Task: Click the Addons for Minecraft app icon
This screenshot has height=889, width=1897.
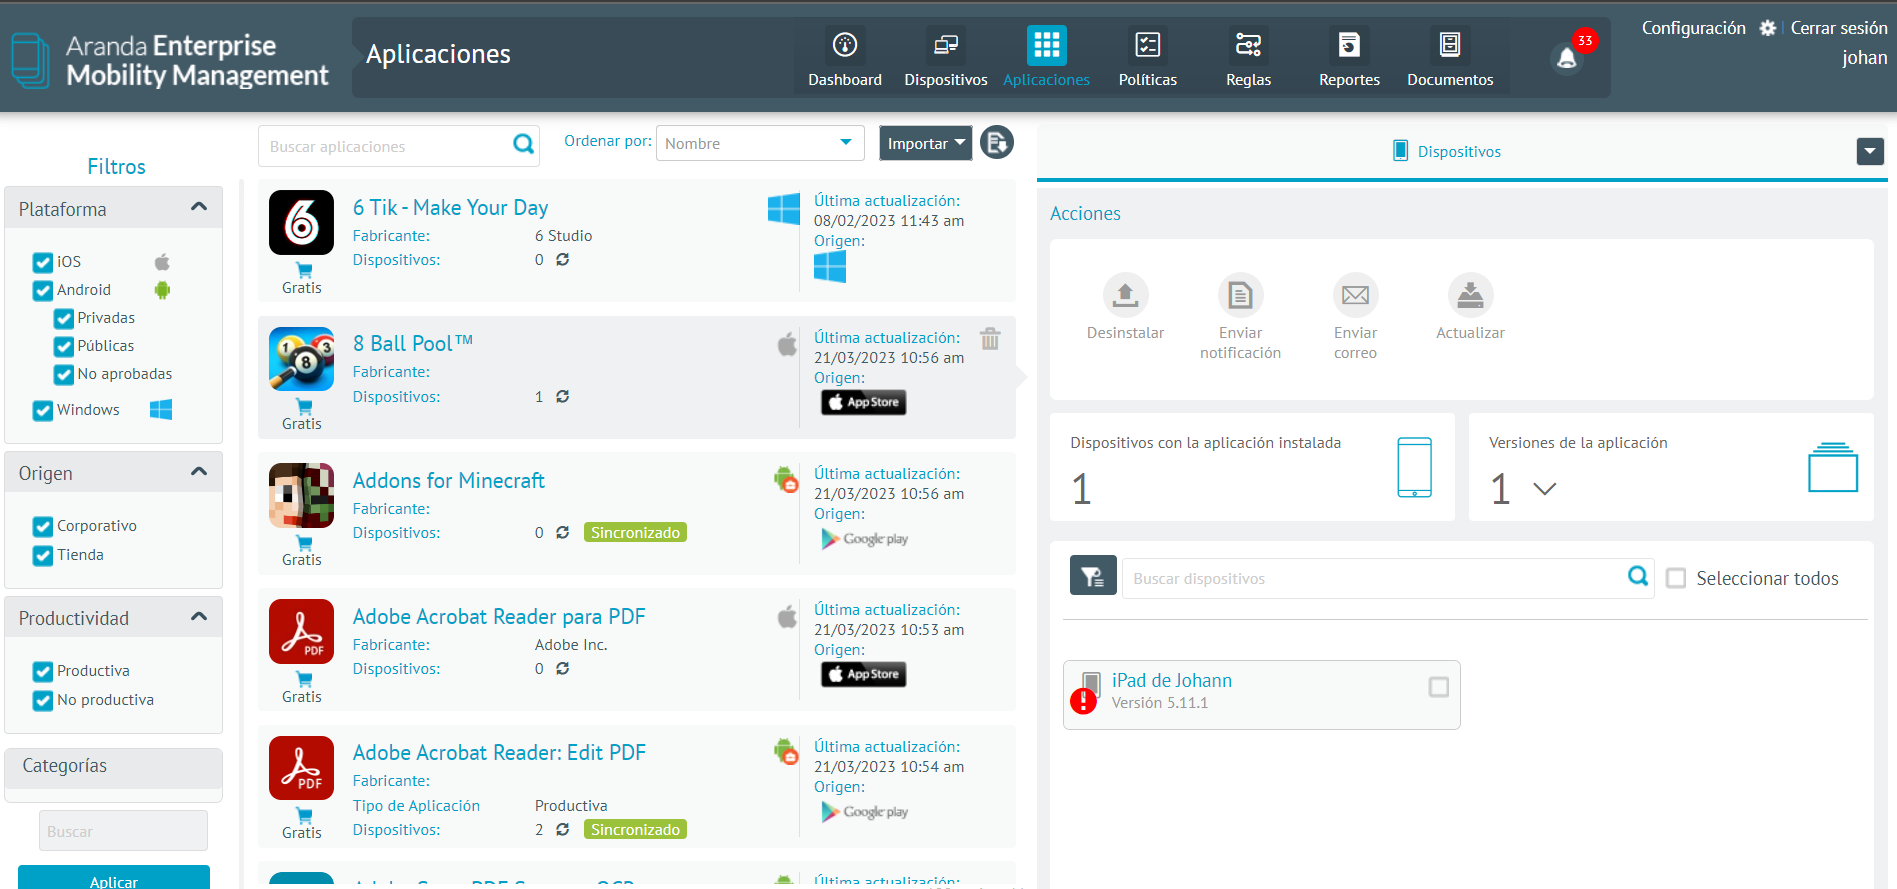Action: point(301,495)
